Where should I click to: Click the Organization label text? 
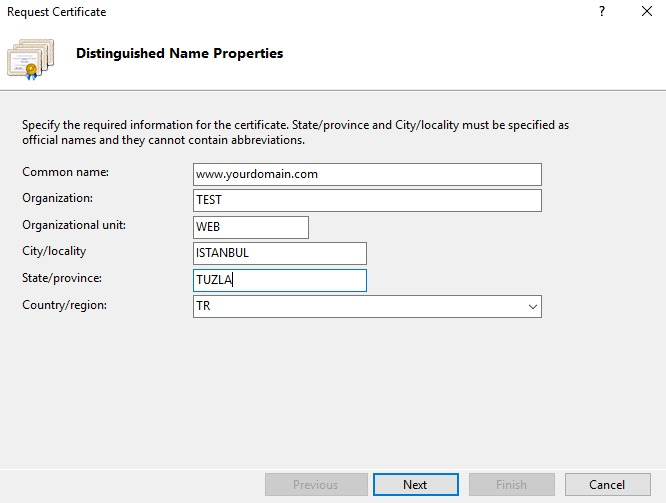[57, 198]
